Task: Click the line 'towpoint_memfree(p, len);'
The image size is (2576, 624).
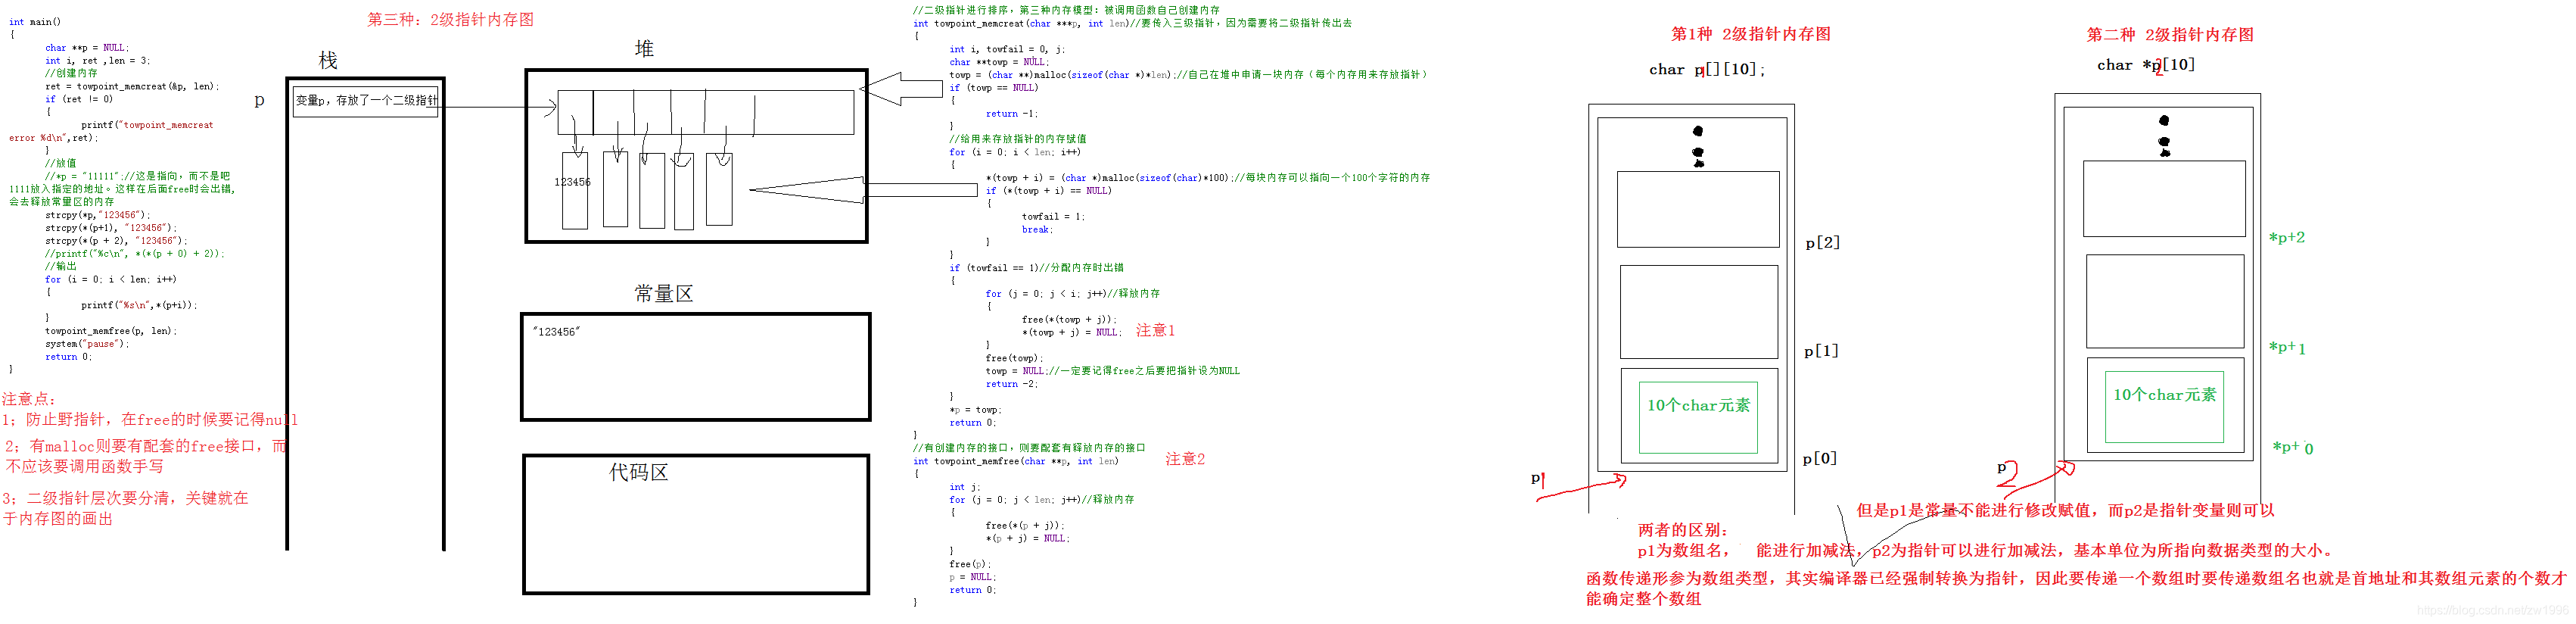Action: click(111, 331)
